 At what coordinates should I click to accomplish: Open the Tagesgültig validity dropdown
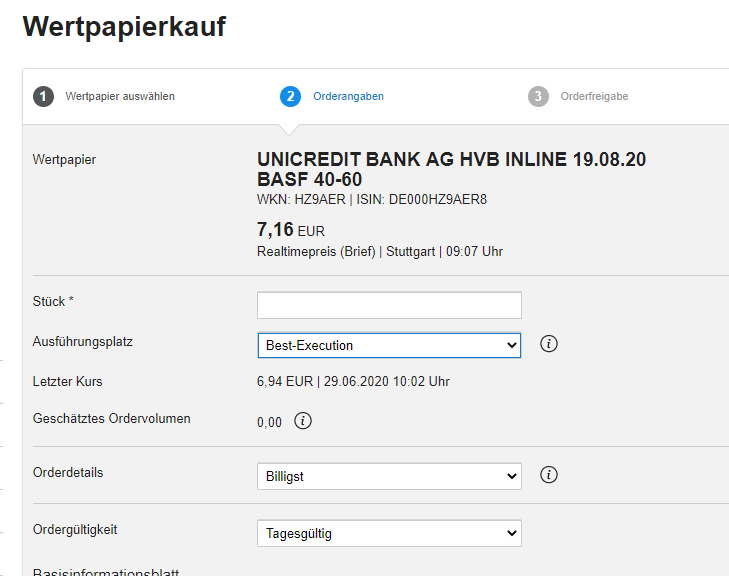(x=389, y=533)
